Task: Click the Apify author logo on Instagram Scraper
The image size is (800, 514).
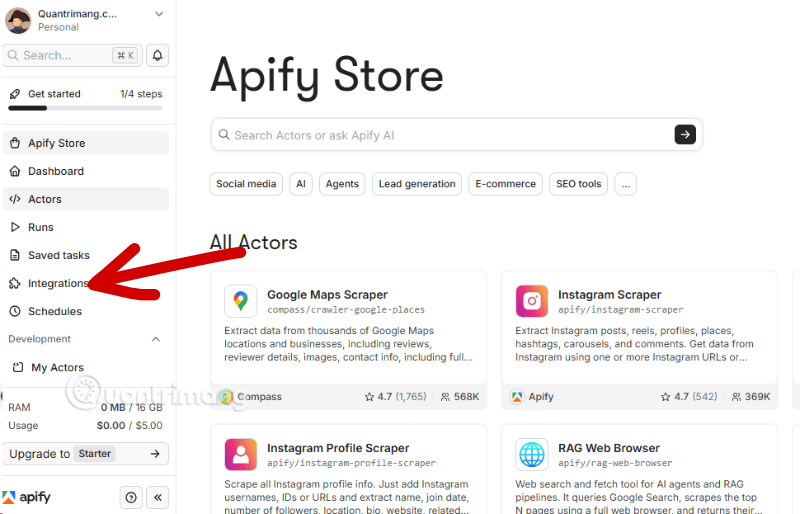Action: 517,397
